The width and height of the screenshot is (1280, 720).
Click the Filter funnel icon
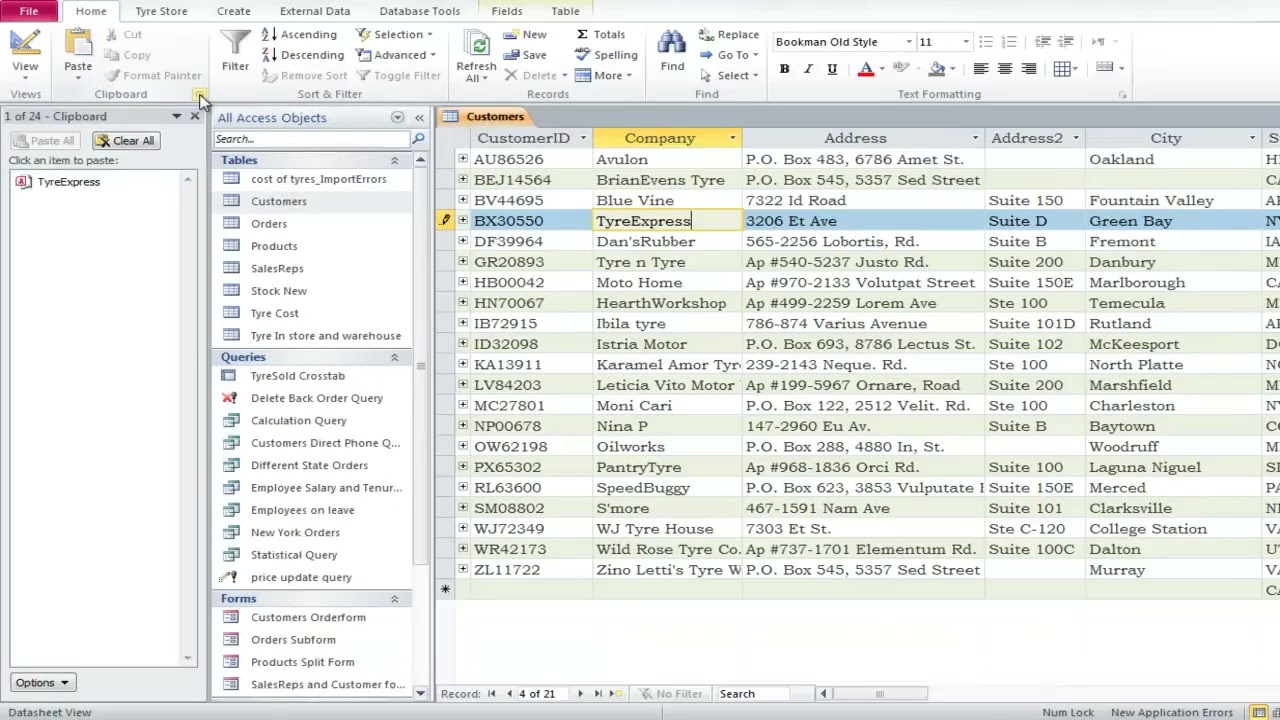click(x=235, y=50)
